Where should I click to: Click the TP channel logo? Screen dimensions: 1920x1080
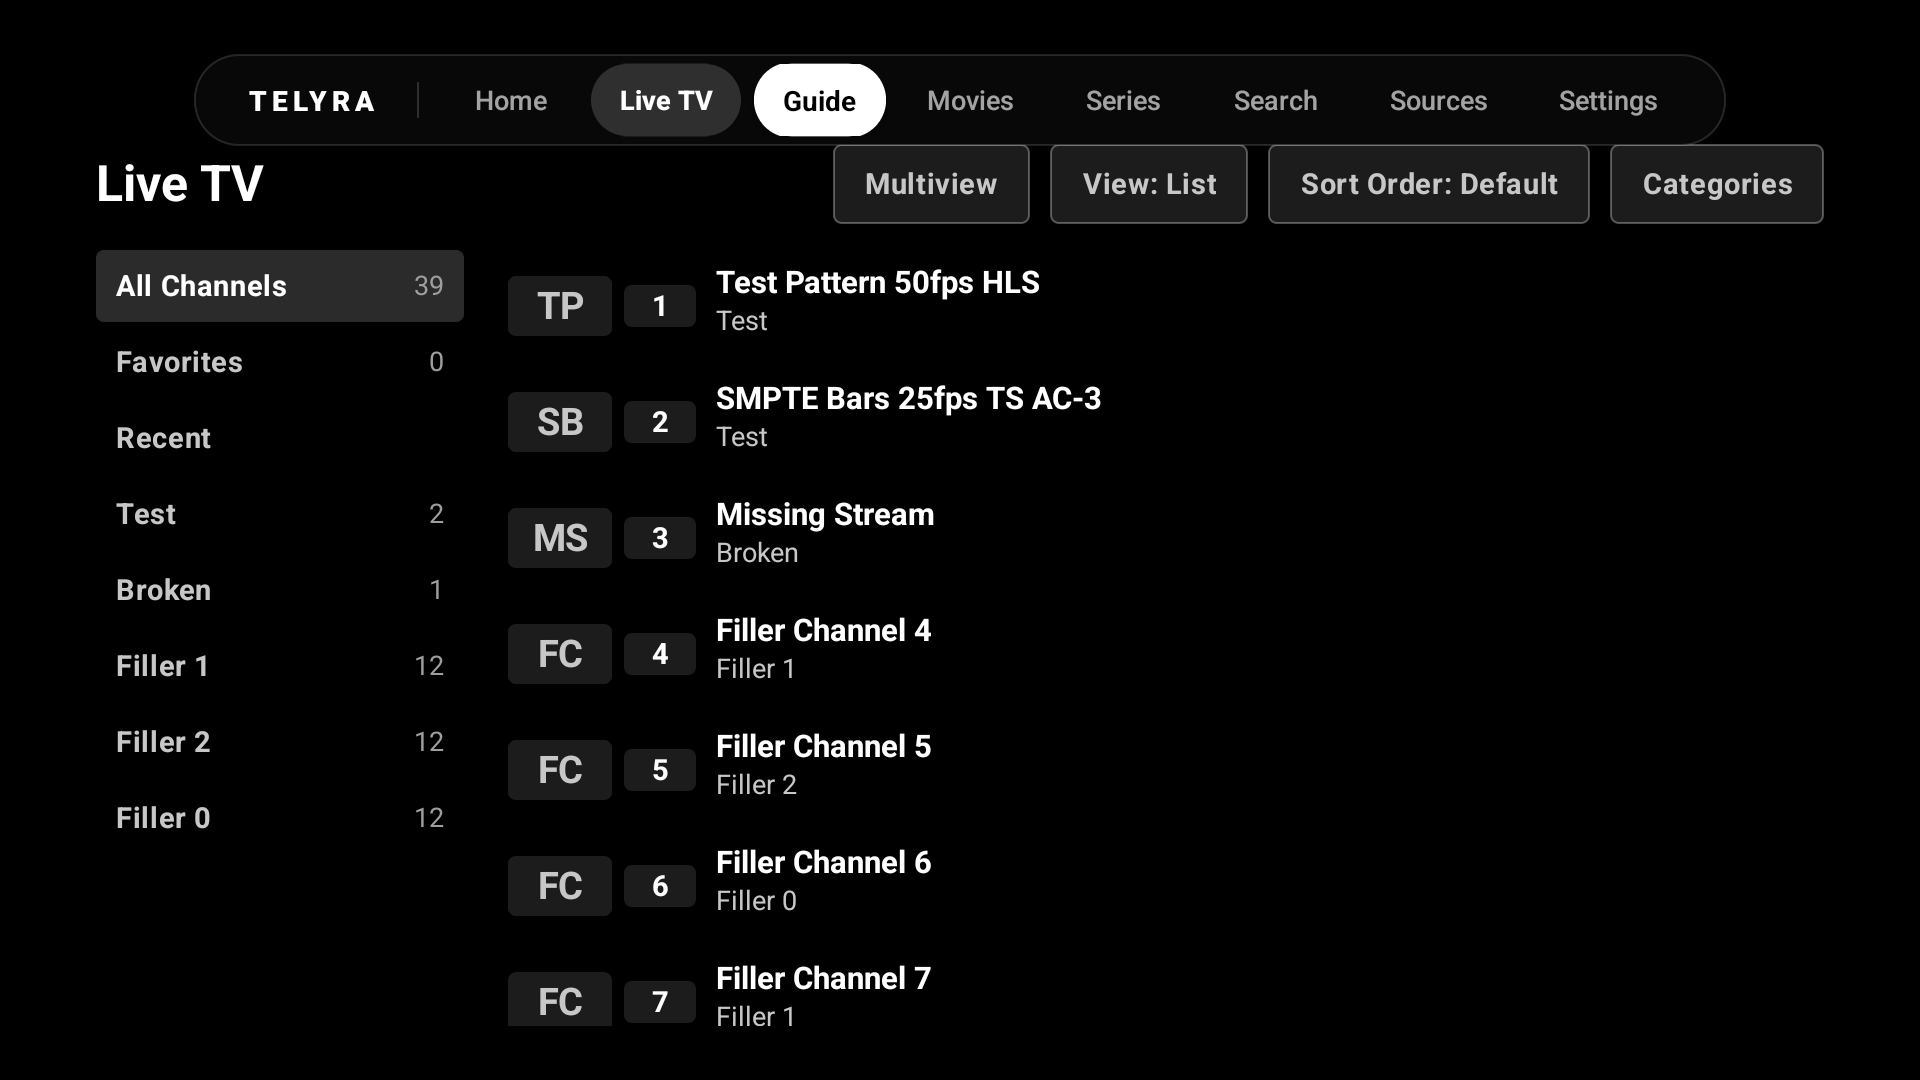(560, 306)
